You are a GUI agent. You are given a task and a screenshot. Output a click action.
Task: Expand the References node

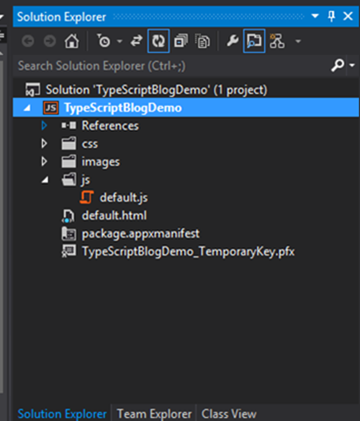(44, 126)
